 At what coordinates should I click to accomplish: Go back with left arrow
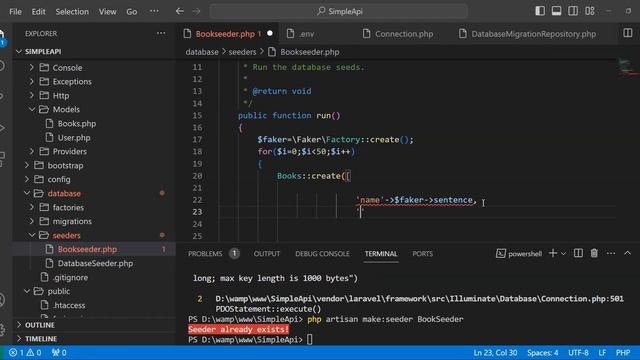pos(180,11)
